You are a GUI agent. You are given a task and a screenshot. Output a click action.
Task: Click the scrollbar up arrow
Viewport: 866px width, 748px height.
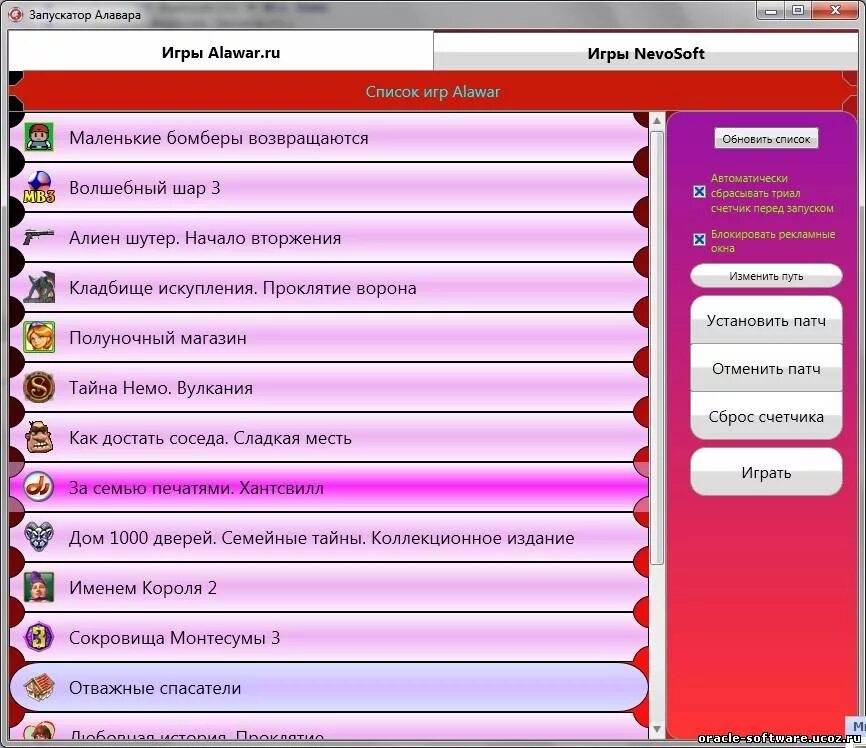pyautogui.click(x=657, y=120)
